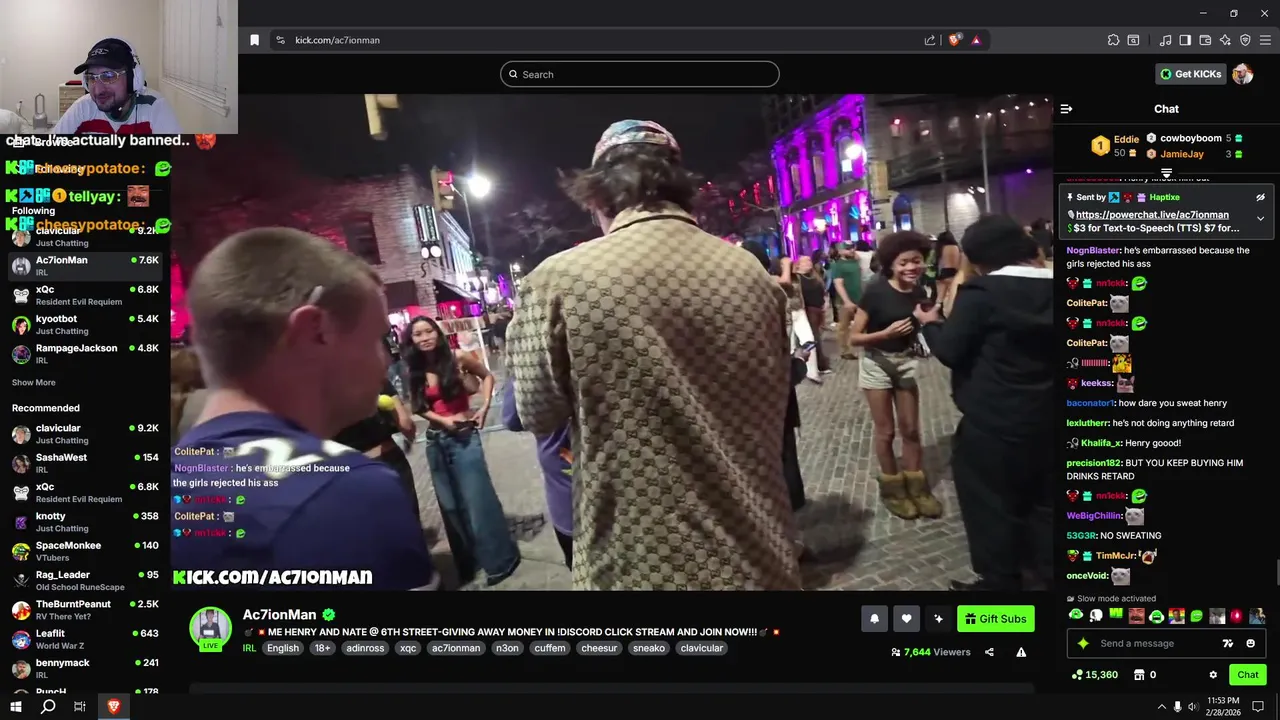
Task: Open browser extensions puzzle icon
Action: pyautogui.click(x=1113, y=40)
